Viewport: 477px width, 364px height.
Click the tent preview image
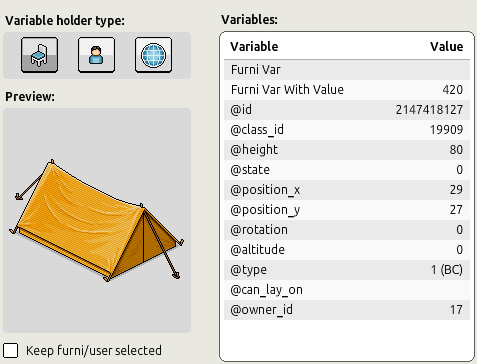click(97, 221)
